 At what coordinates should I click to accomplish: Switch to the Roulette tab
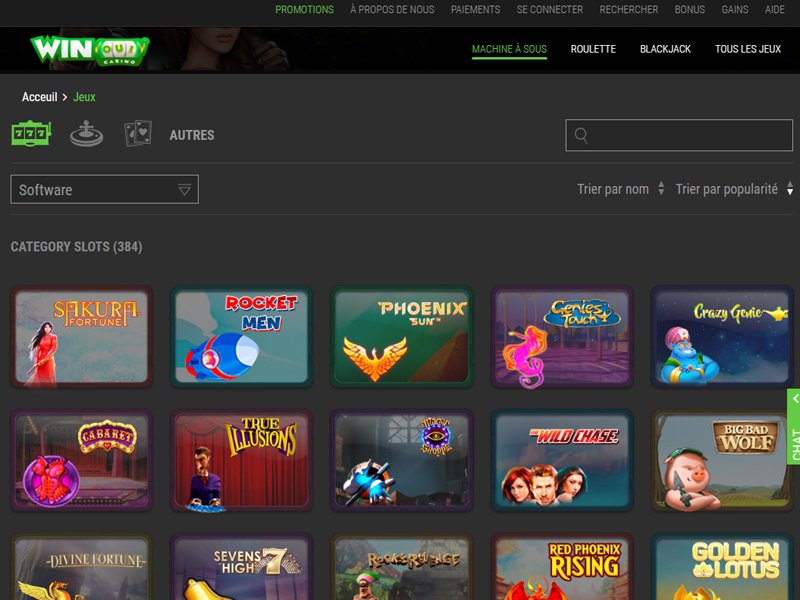coord(593,49)
